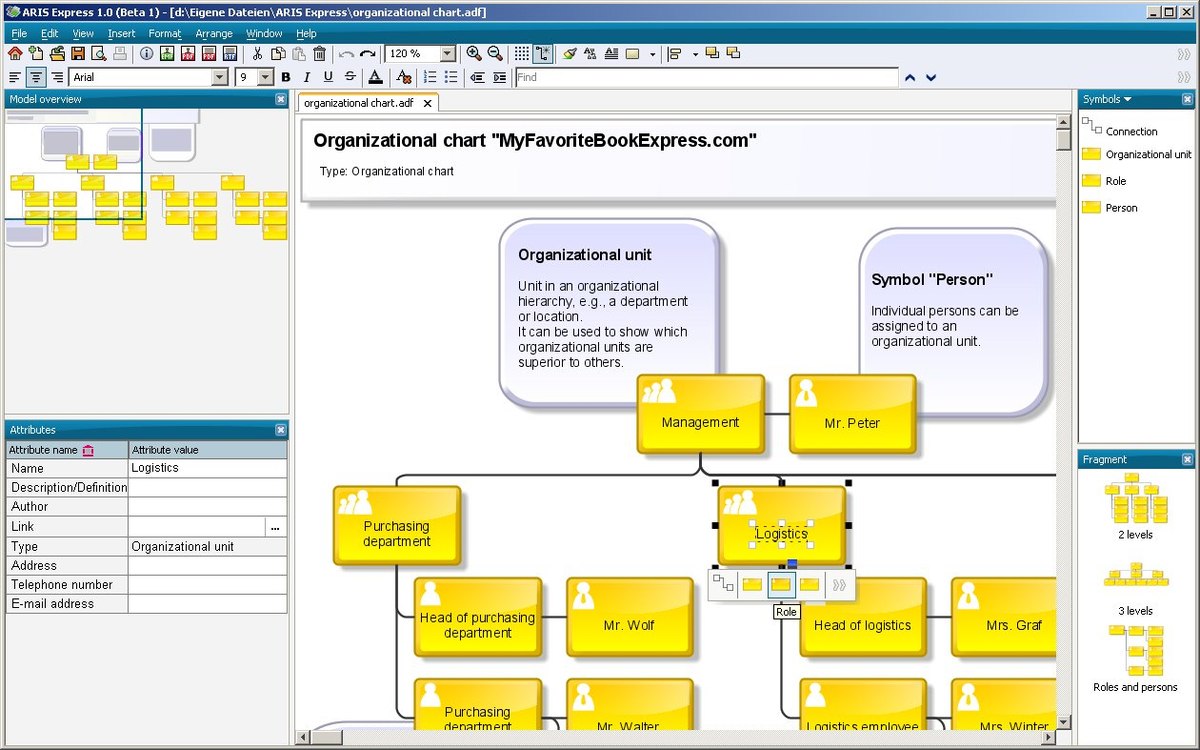Click the Zoom in magnifier icon

pos(474,54)
